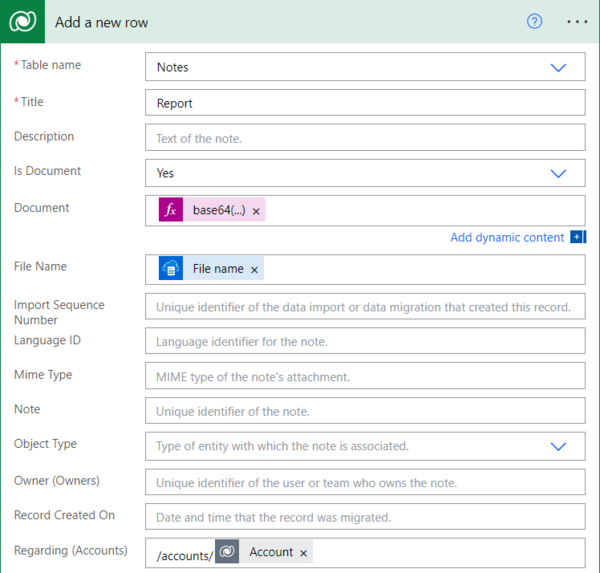The image size is (600, 573).
Task: Click the OneDrive file icon in File Name
Action: (x=171, y=269)
